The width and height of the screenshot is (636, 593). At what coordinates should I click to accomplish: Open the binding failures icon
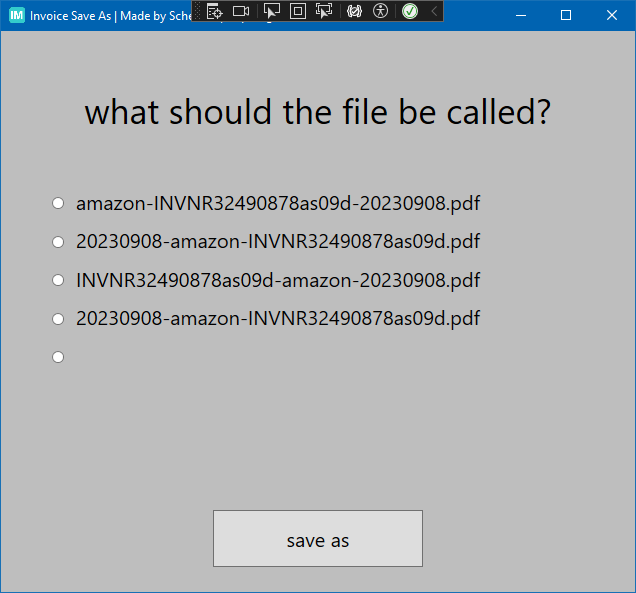tap(354, 11)
